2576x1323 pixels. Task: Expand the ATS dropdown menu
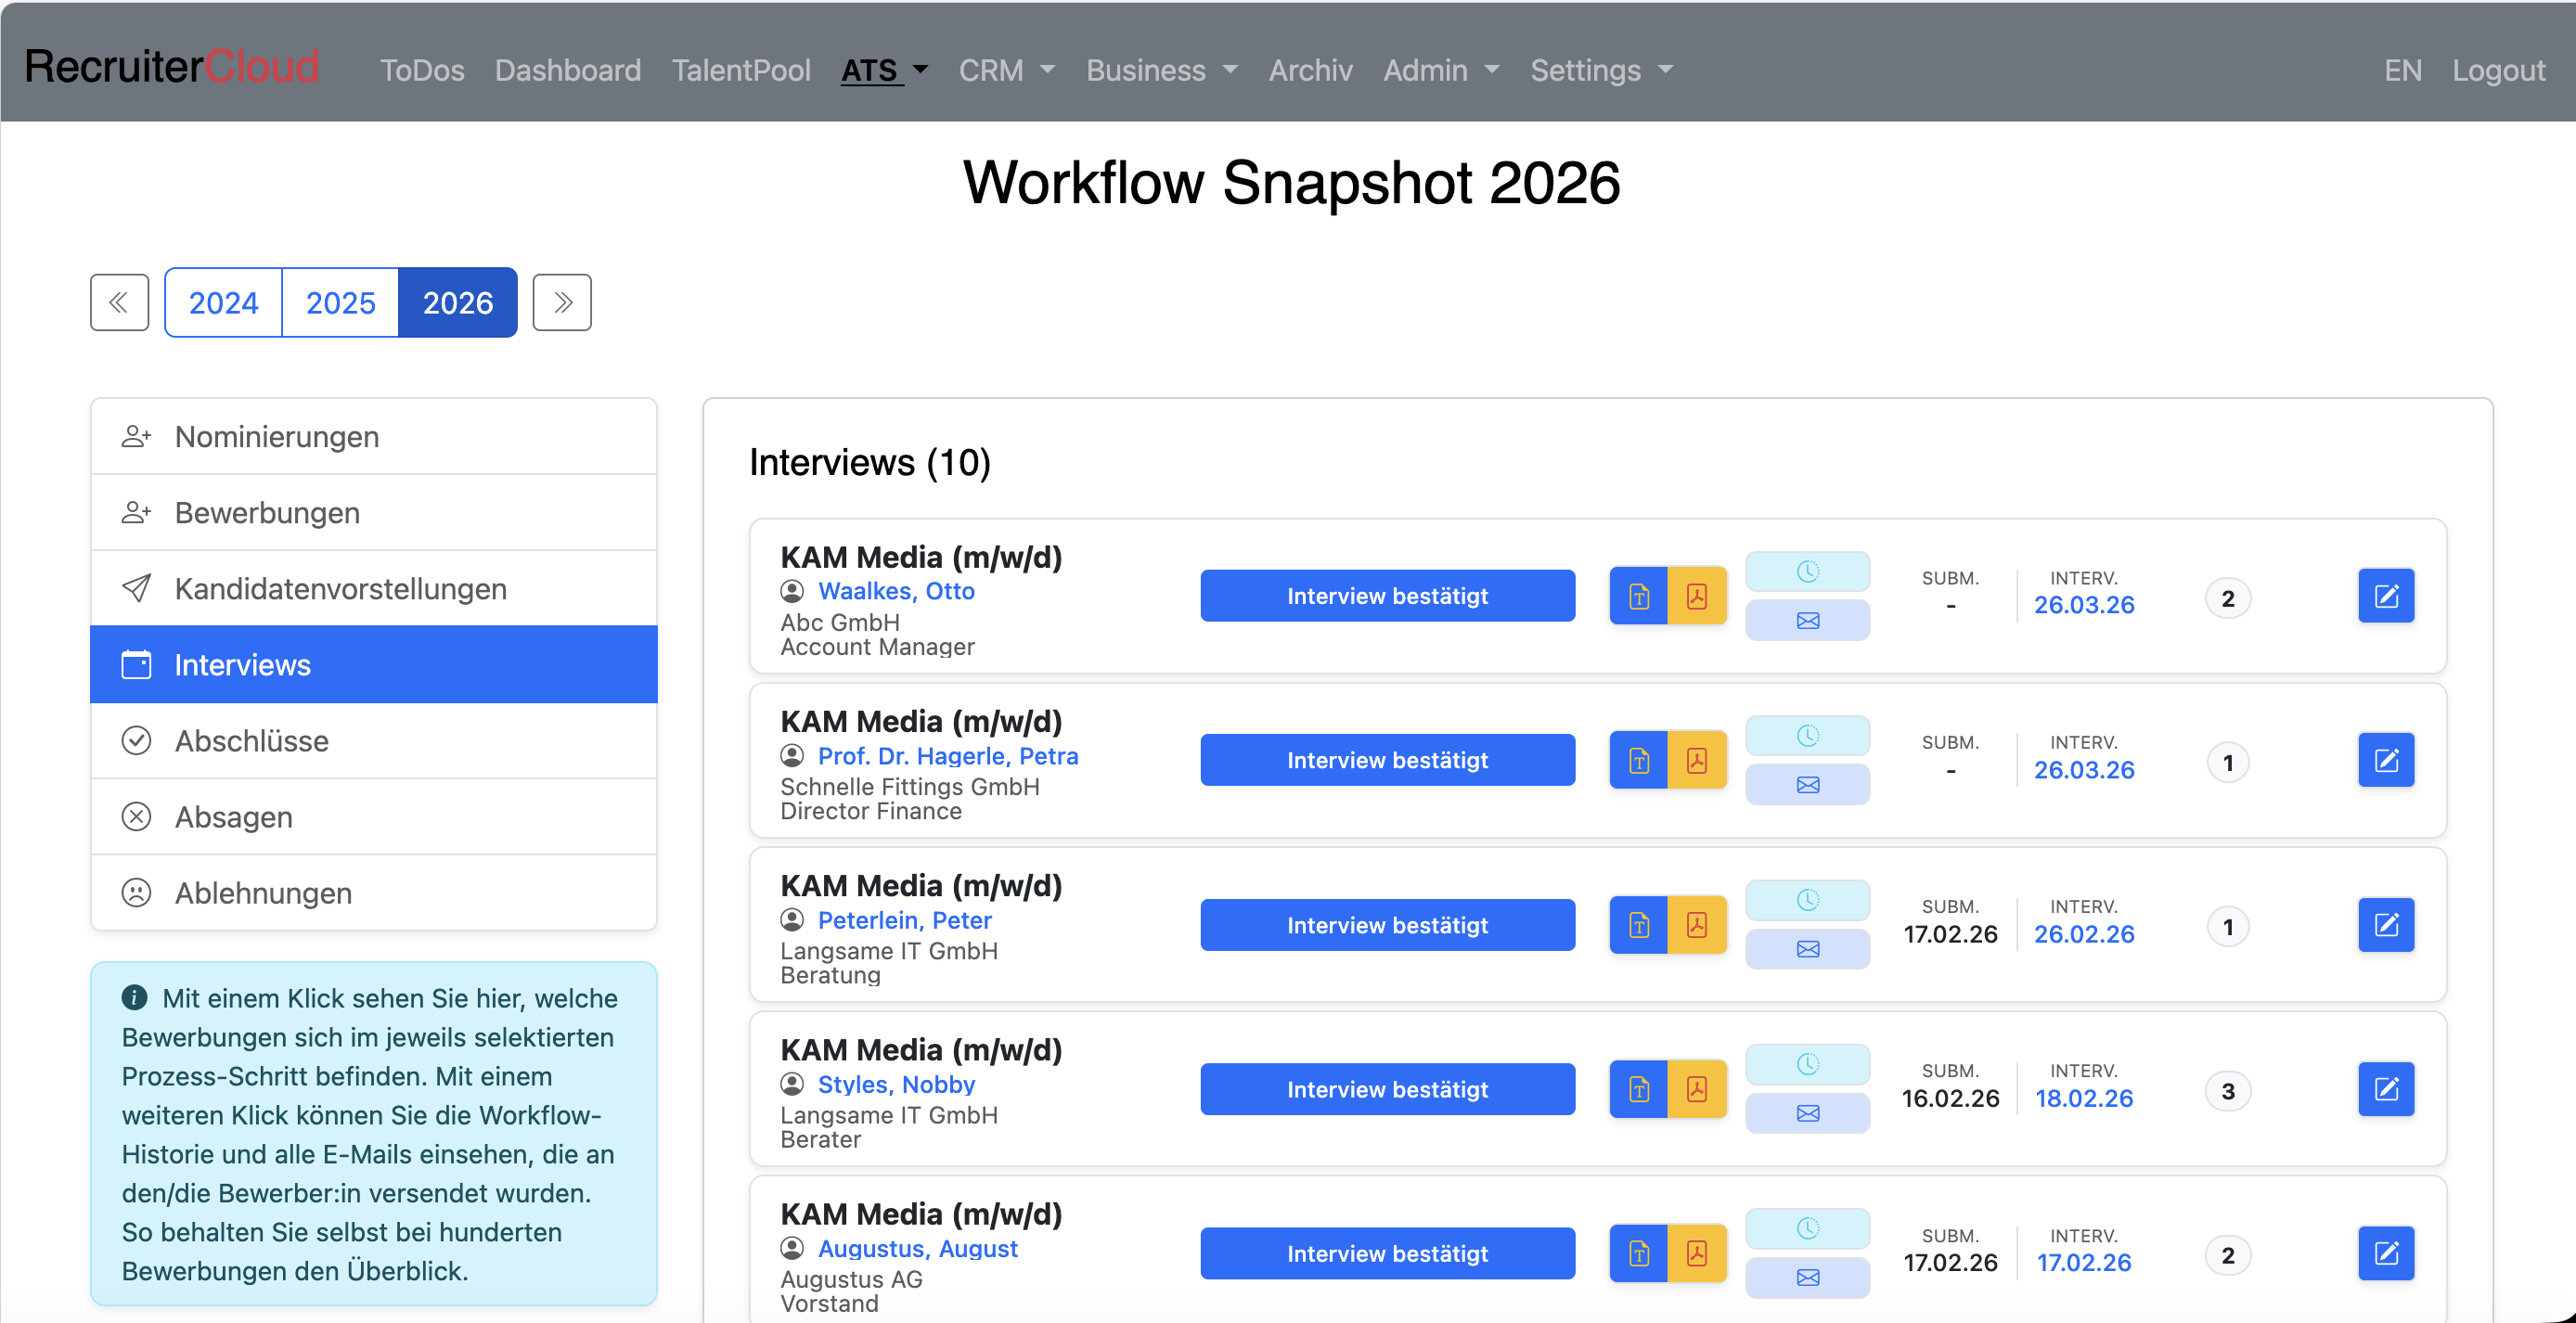coord(884,70)
